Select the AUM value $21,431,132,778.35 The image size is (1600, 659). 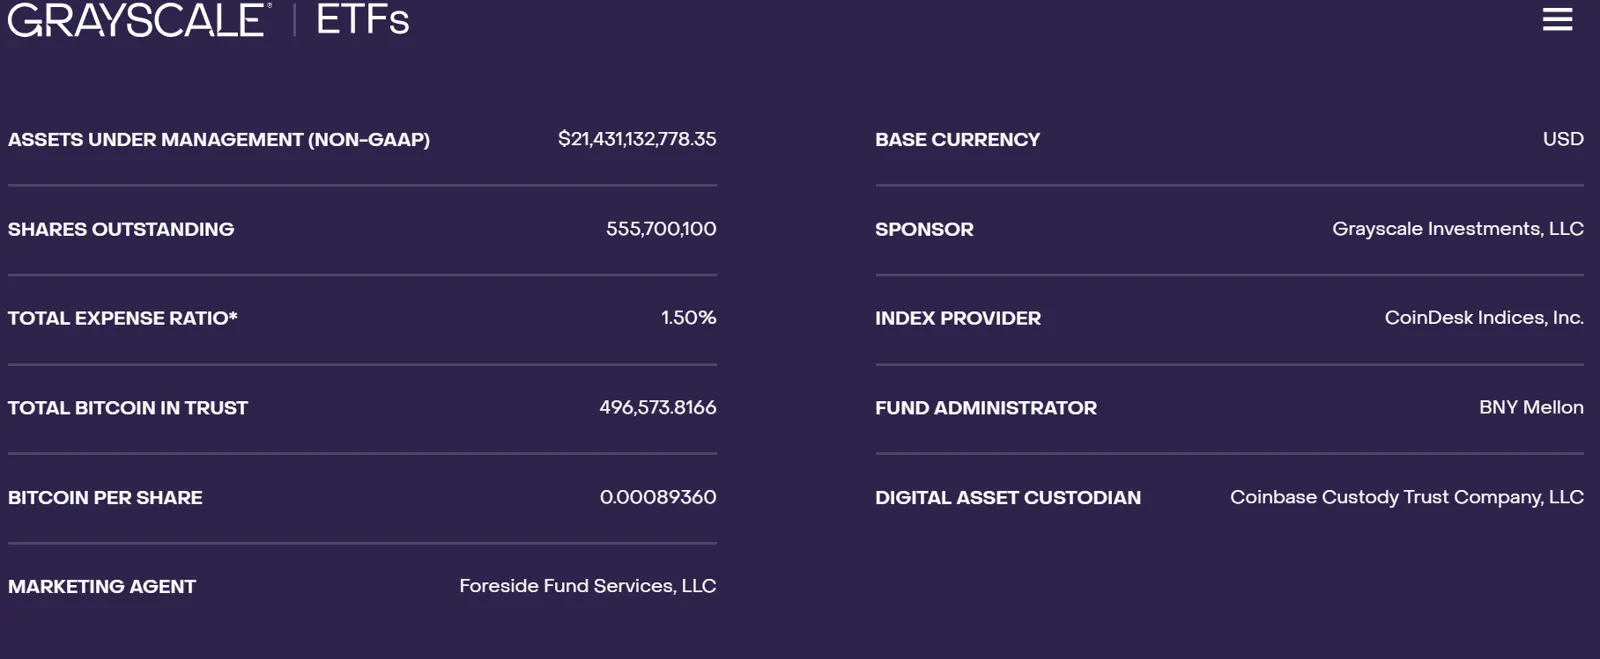[637, 139]
